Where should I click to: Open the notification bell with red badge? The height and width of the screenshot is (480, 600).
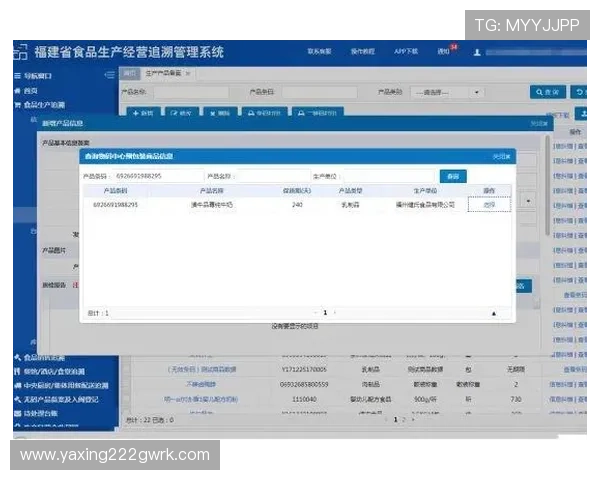click(447, 50)
